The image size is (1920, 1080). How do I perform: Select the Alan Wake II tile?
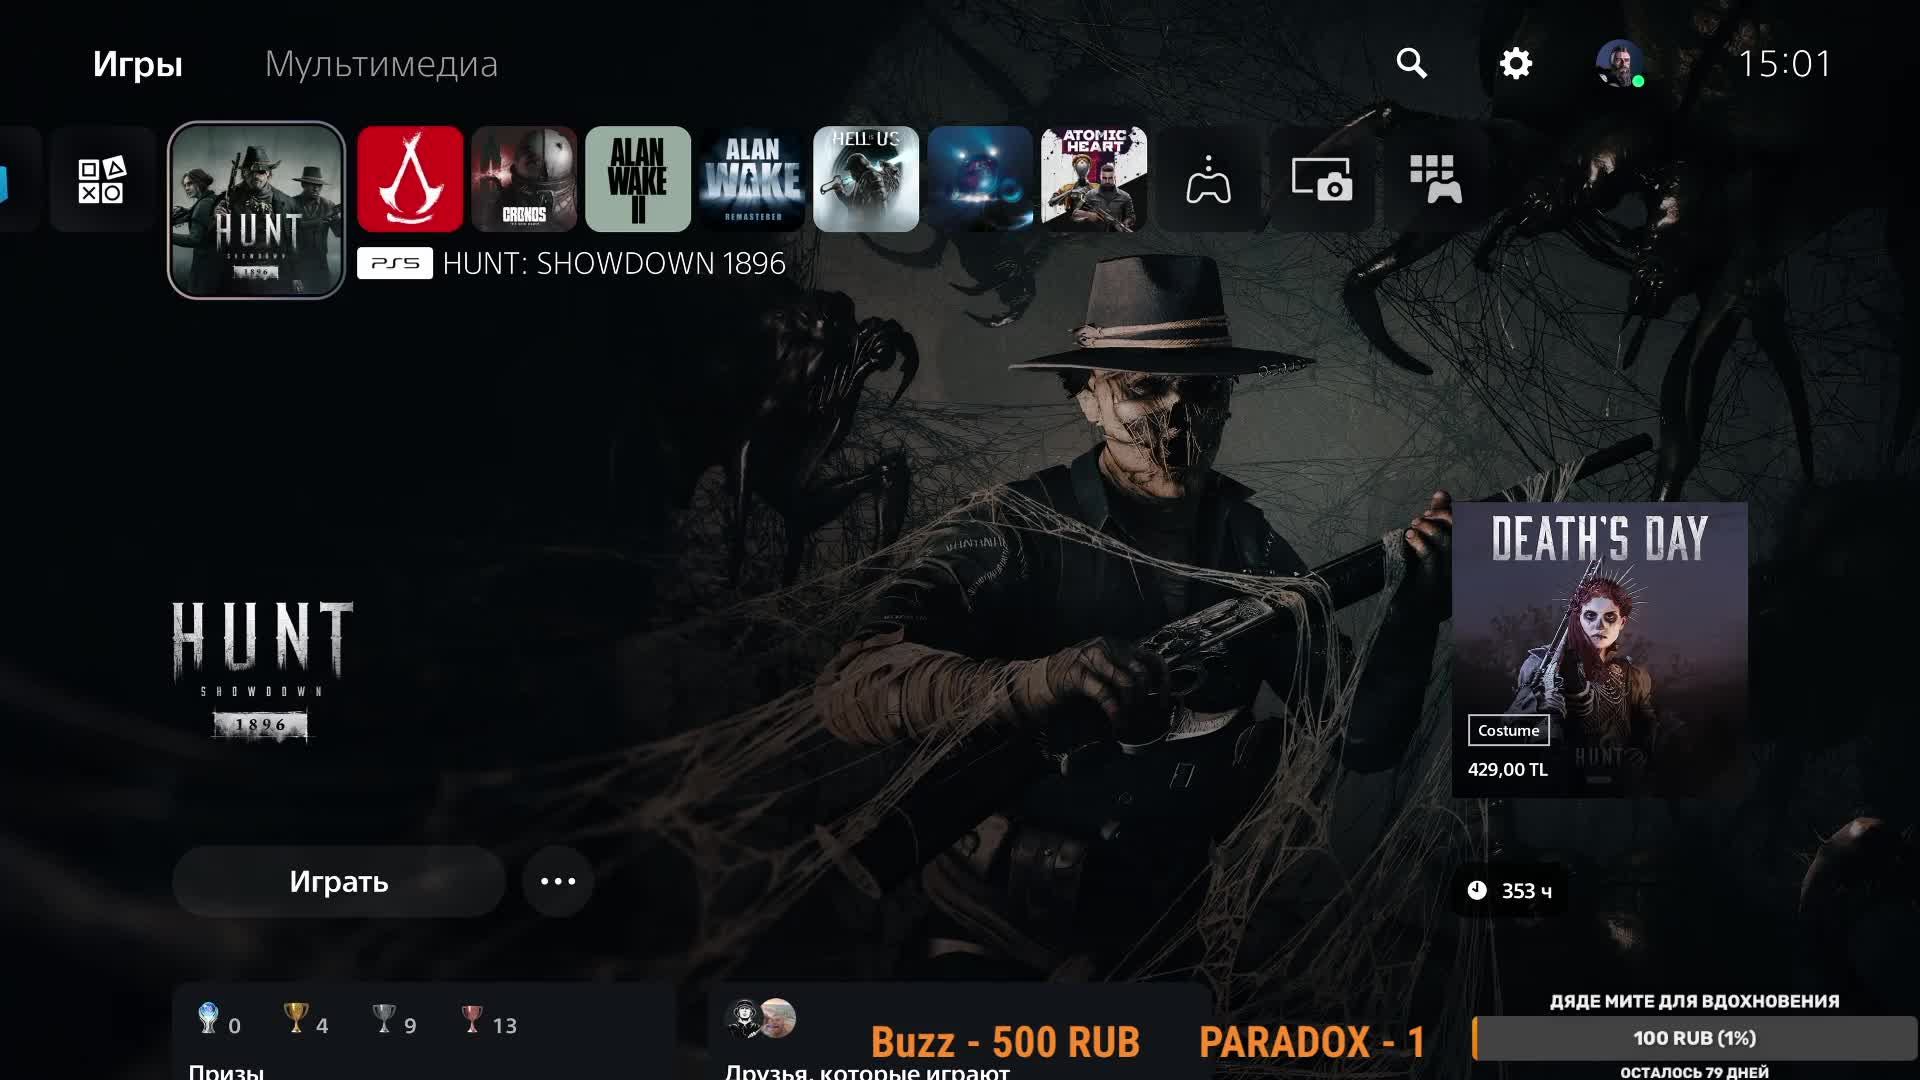coord(638,179)
